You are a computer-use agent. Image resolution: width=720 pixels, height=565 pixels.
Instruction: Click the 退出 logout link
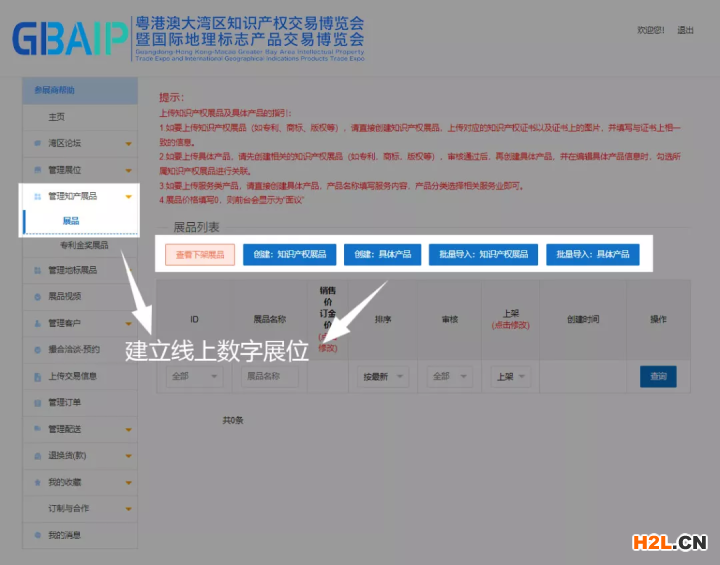[686, 30]
